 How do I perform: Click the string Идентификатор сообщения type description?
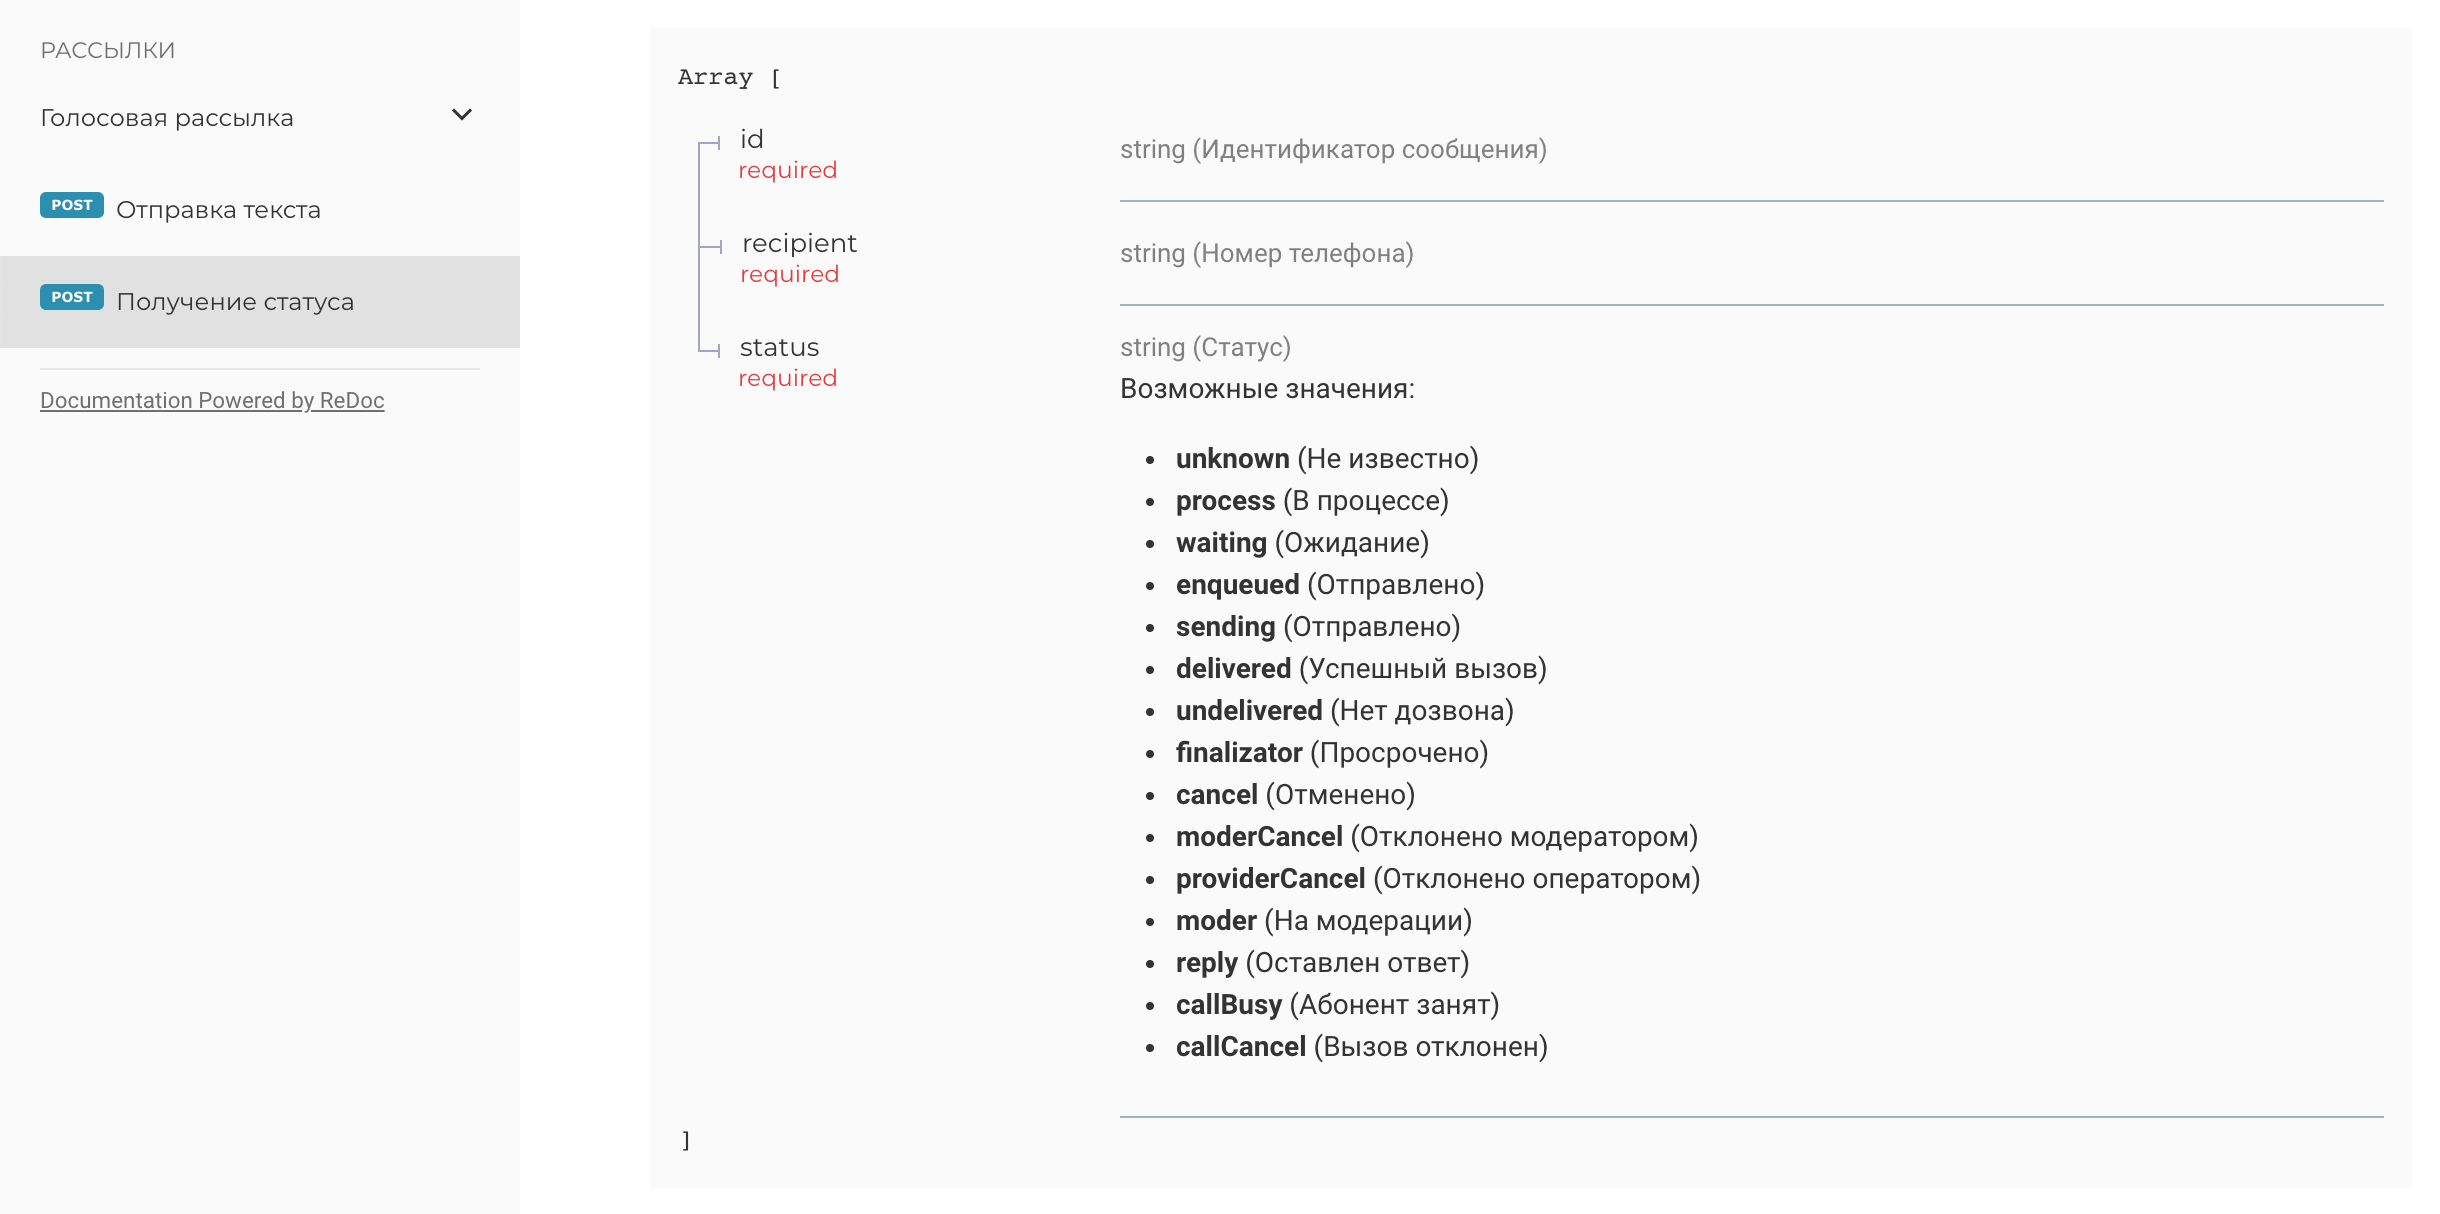(1333, 149)
